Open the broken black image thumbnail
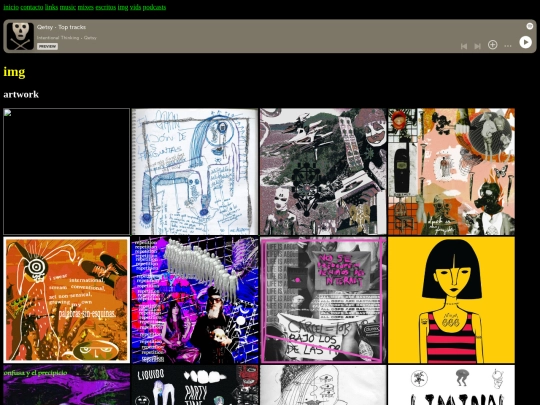Viewport: 540px width, 405px height. (66, 172)
